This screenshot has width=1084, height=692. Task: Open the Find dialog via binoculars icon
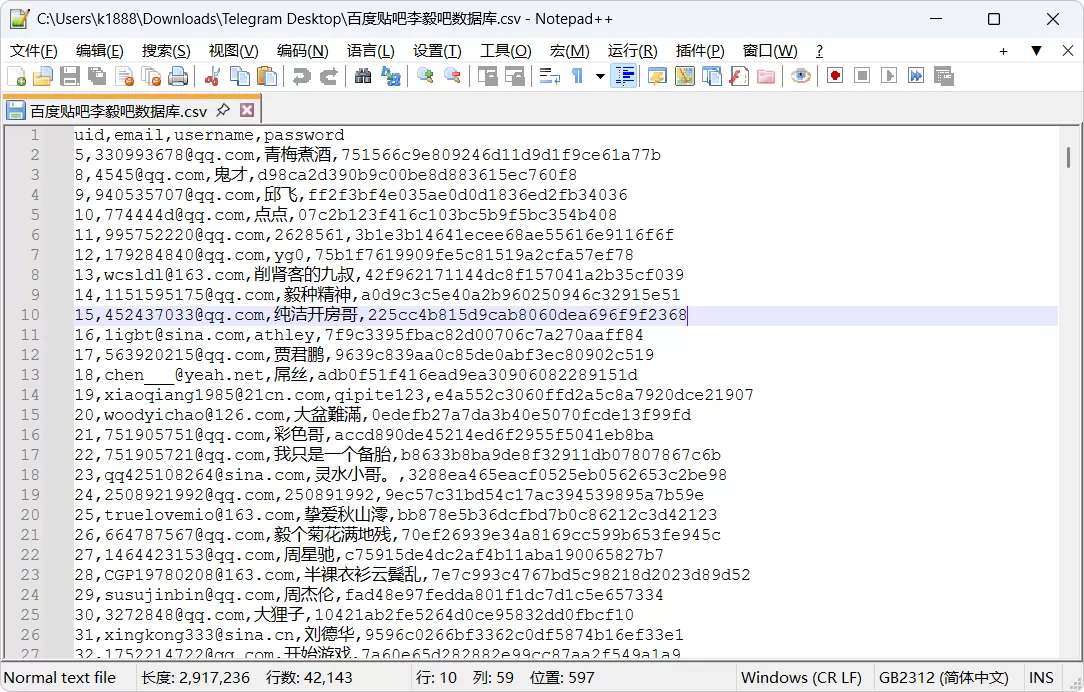coord(364,75)
